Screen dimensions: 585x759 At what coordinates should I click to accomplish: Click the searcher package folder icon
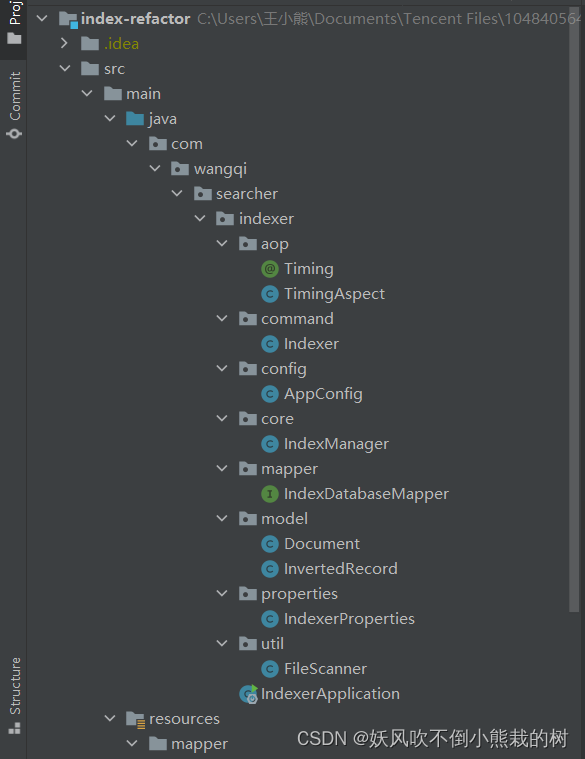[203, 194]
